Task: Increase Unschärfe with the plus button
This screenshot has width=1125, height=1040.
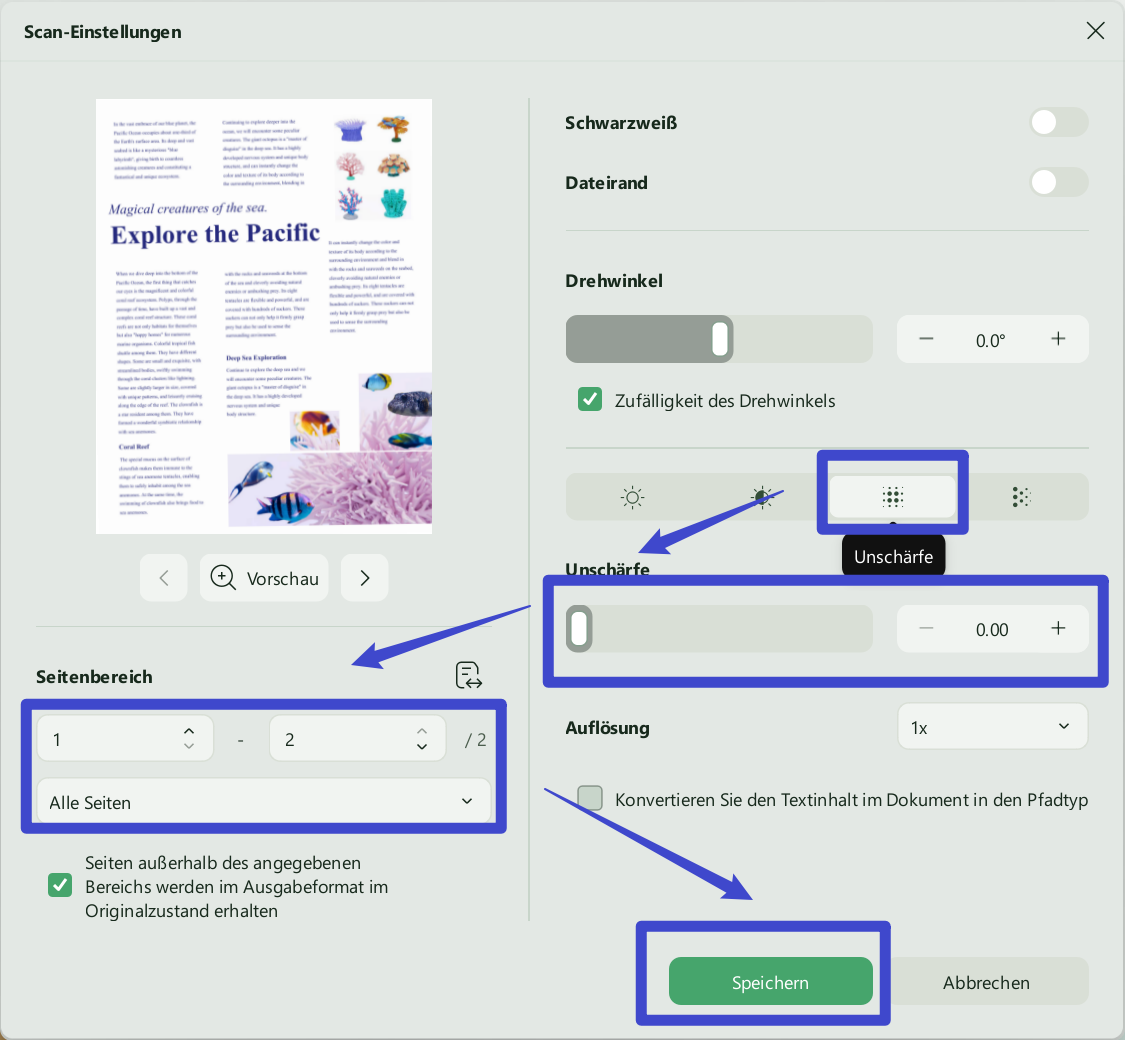Action: (1058, 629)
